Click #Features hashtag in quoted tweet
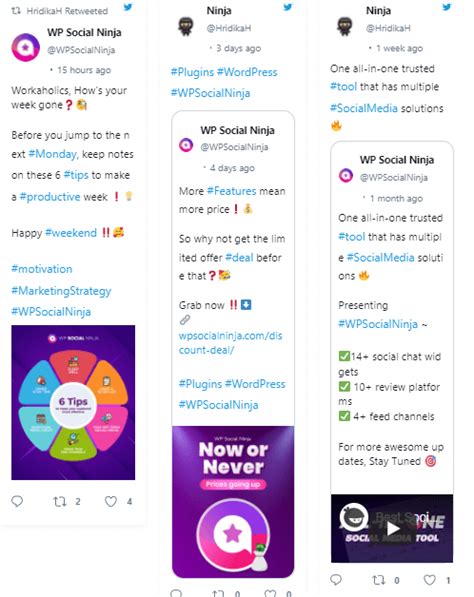This screenshot has height=597, width=474. click(x=231, y=191)
